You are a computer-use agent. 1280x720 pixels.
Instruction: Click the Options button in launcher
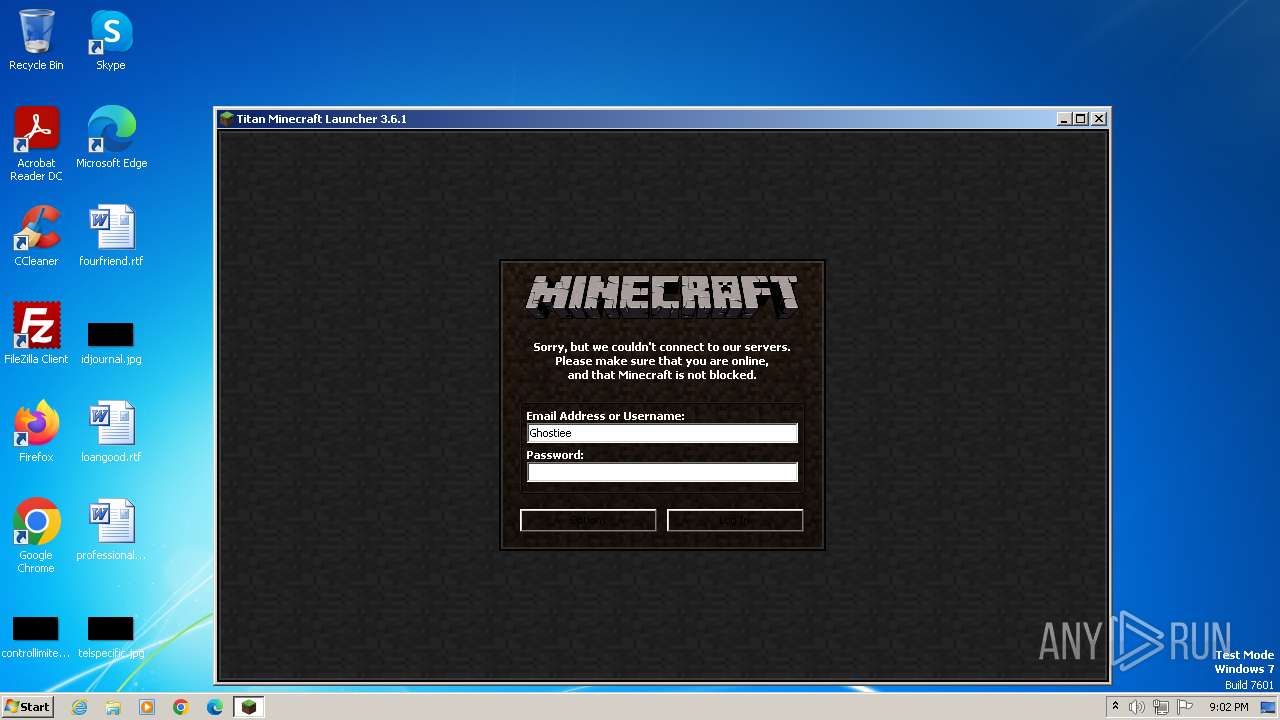(588, 520)
